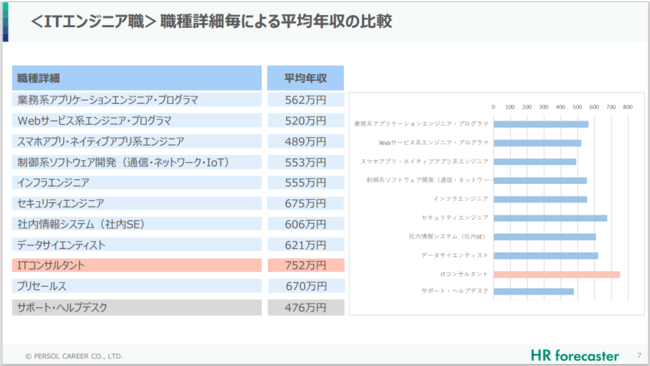Click the 800 axis label on chart
Screen dimensions: 650x366
[x=628, y=107]
